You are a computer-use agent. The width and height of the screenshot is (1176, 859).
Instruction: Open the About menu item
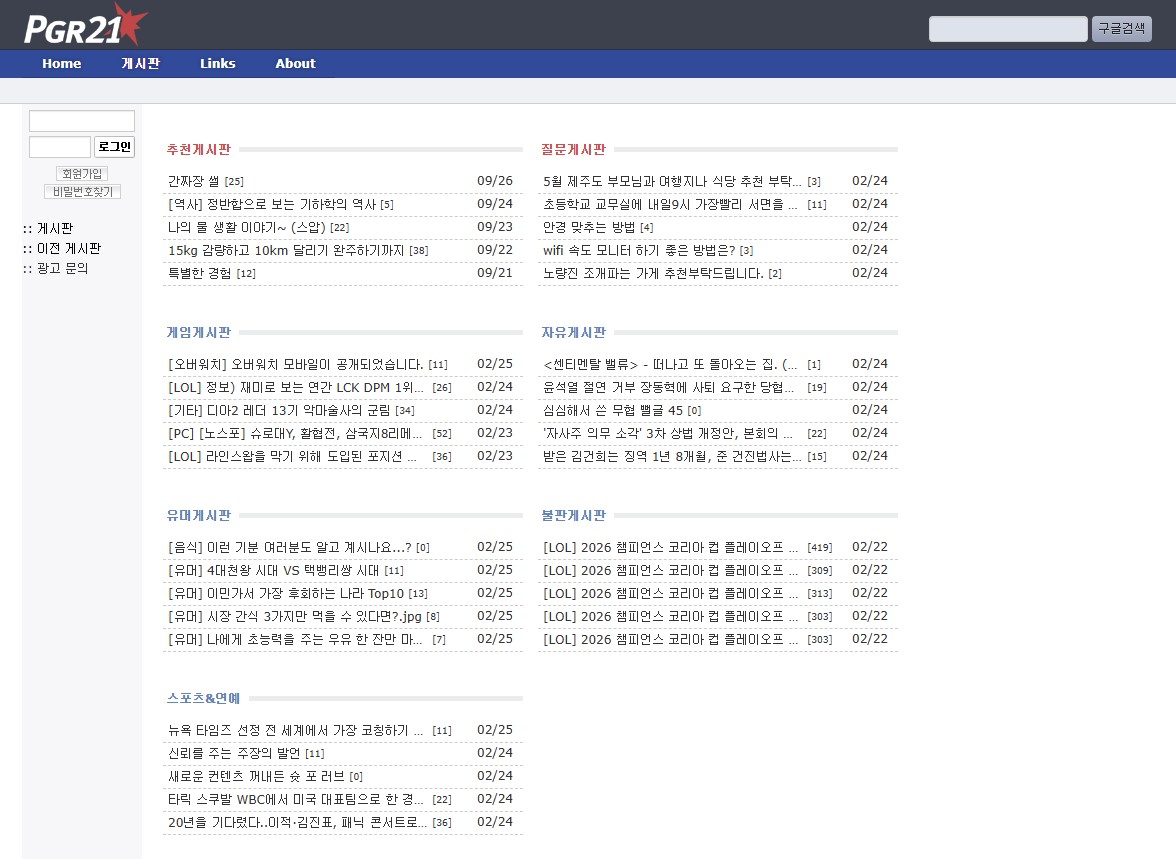click(296, 64)
